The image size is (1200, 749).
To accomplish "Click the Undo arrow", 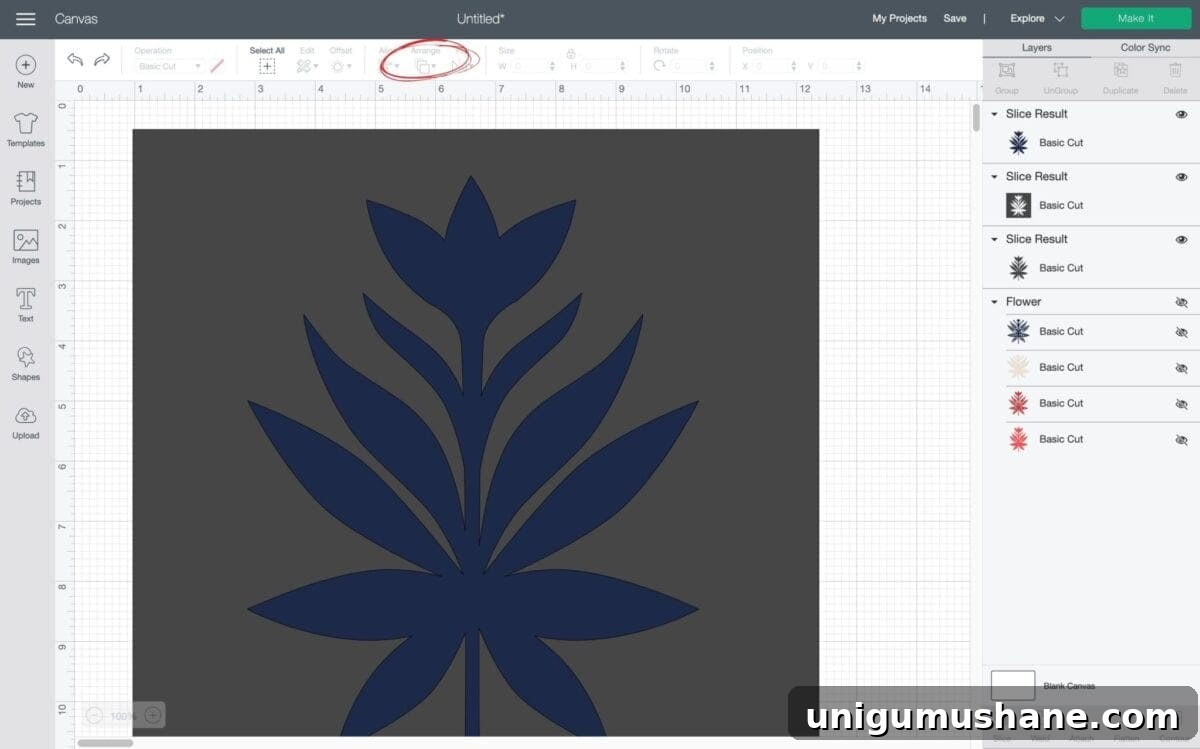I will click(x=75, y=60).
